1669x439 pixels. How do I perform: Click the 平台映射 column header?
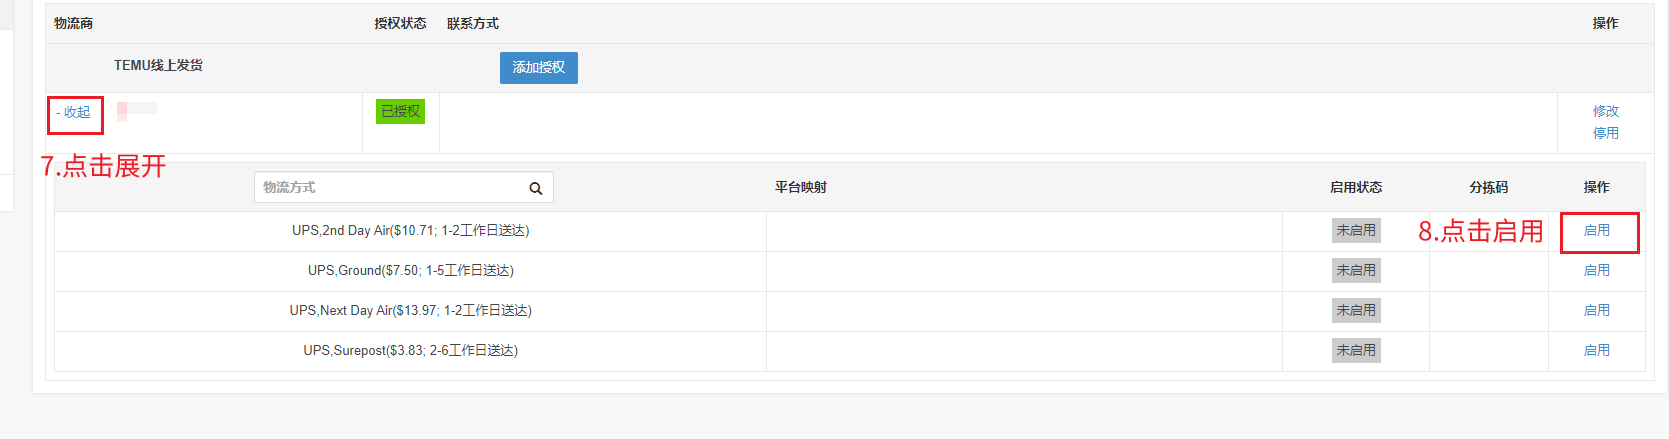[x=800, y=187]
